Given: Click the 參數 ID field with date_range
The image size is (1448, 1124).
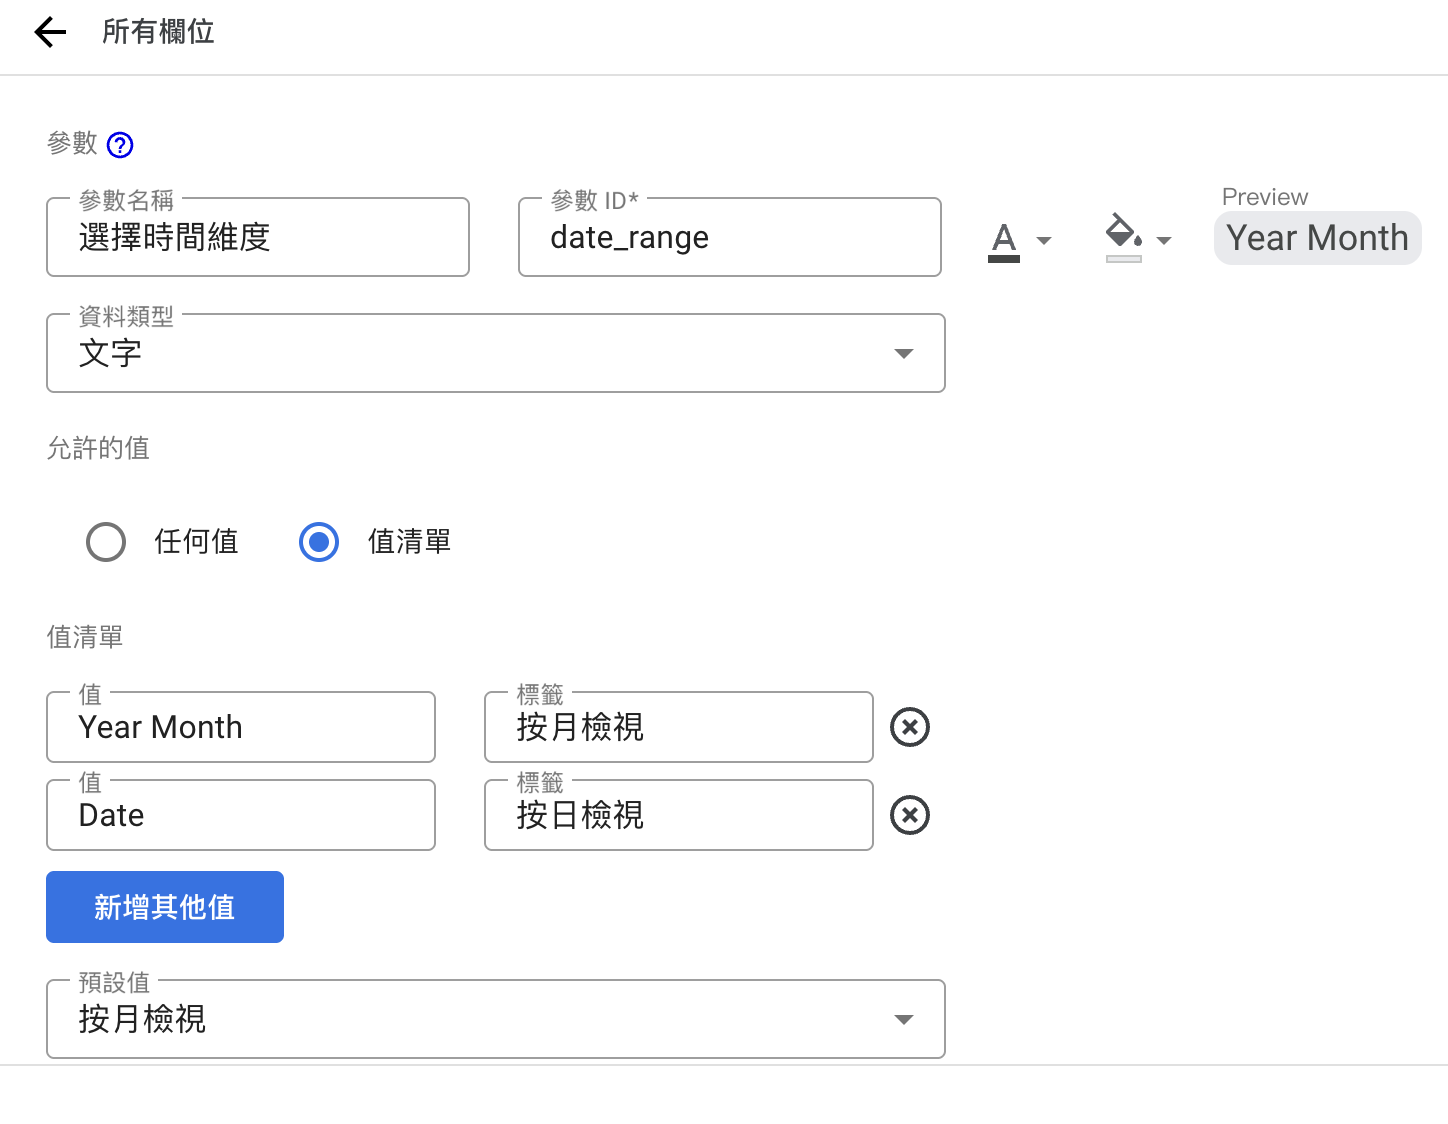Looking at the screenshot, I should pyautogui.click(x=730, y=237).
